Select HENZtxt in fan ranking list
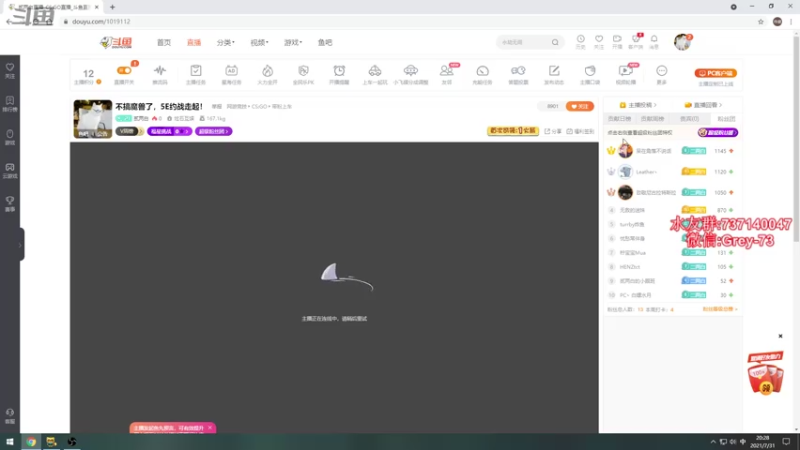Screen dimensions: 800x450 click(630, 267)
